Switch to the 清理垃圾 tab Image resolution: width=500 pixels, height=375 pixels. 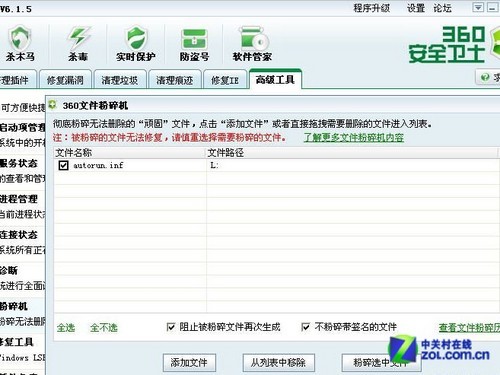click(x=120, y=80)
